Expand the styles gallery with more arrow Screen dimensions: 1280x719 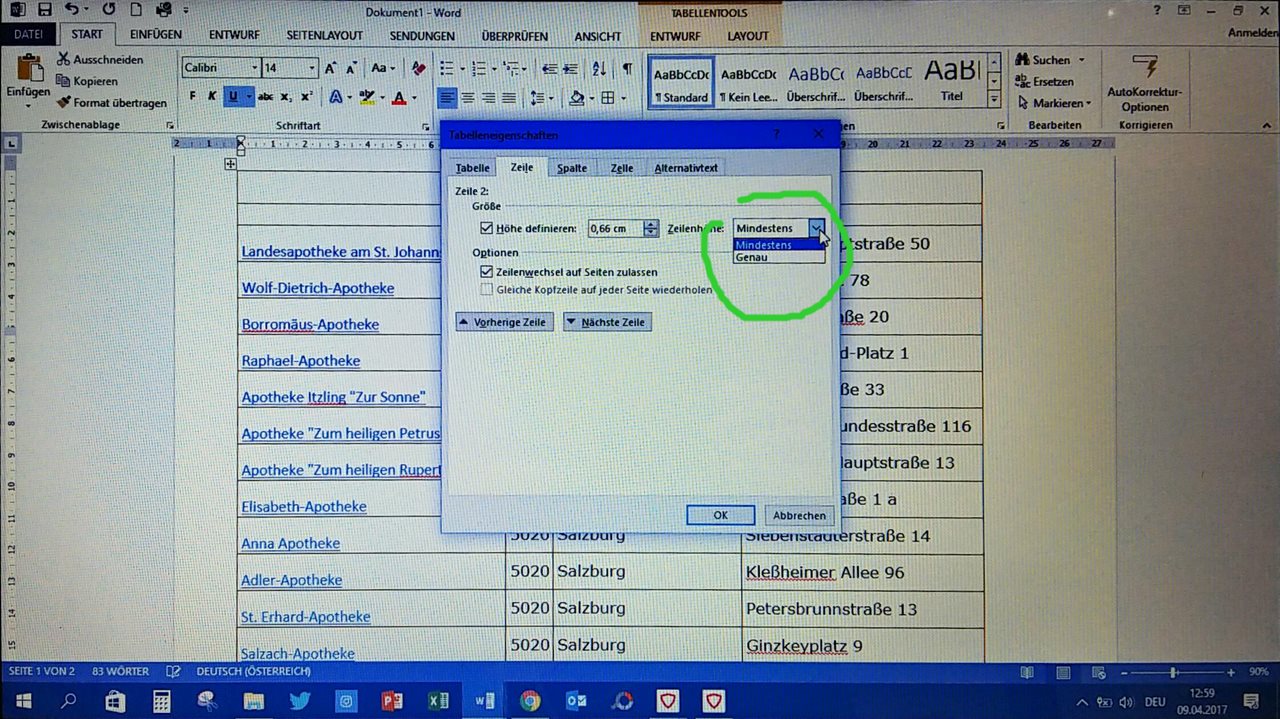[x=994, y=99]
